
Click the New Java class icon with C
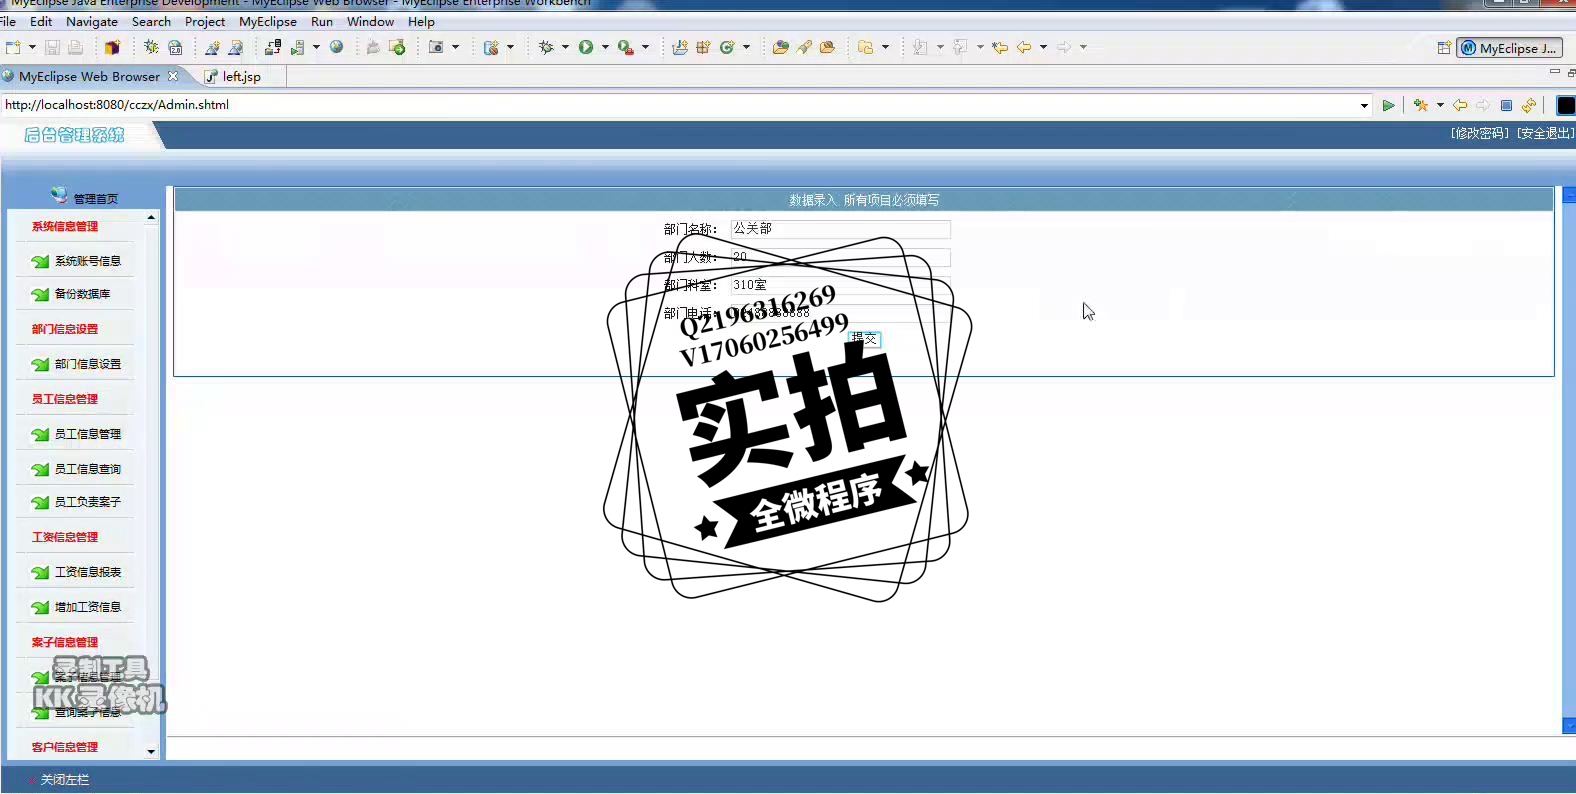[x=727, y=47]
